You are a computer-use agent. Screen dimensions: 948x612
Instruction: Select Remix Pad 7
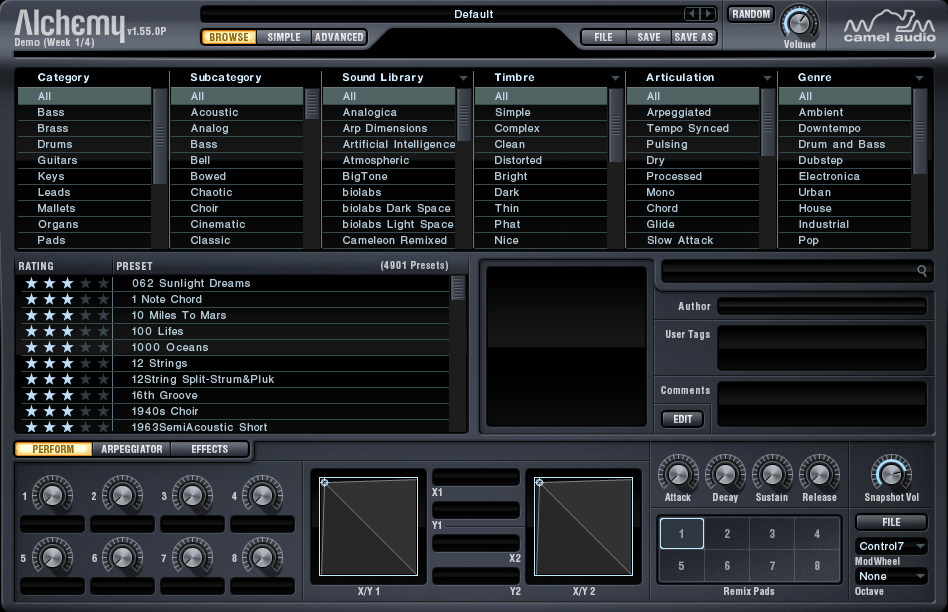click(x=772, y=565)
